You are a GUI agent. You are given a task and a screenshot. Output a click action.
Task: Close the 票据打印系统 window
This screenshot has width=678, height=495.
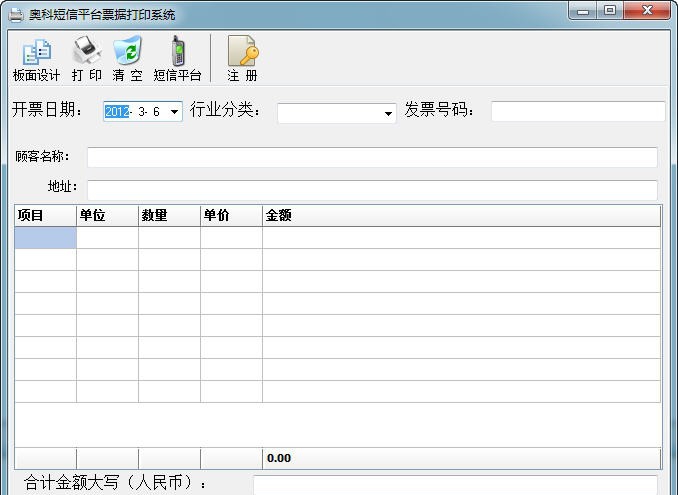647,10
